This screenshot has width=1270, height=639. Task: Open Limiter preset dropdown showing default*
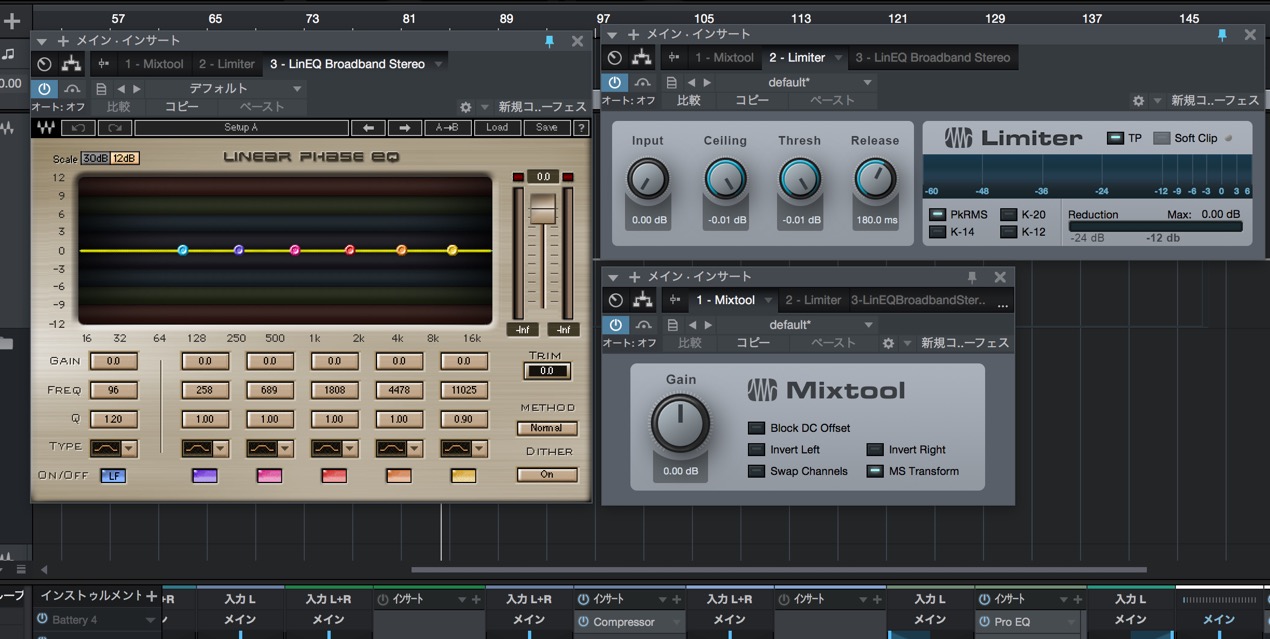821,82
